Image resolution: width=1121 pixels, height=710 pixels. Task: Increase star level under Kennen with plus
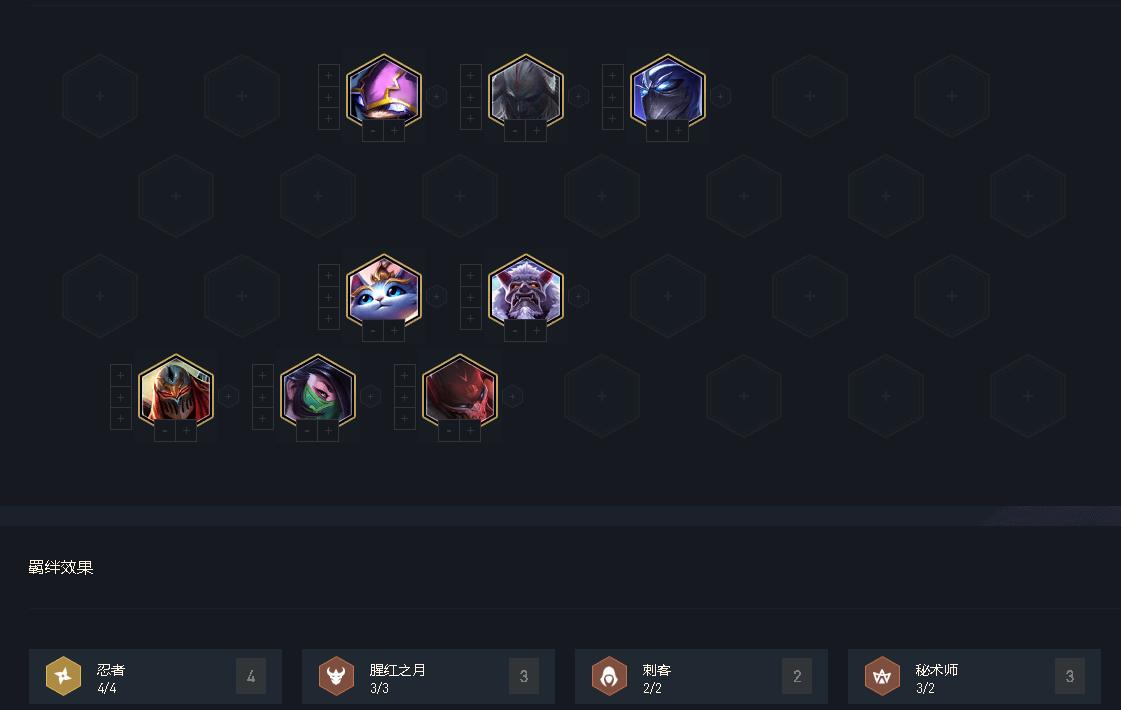point(394,131)
